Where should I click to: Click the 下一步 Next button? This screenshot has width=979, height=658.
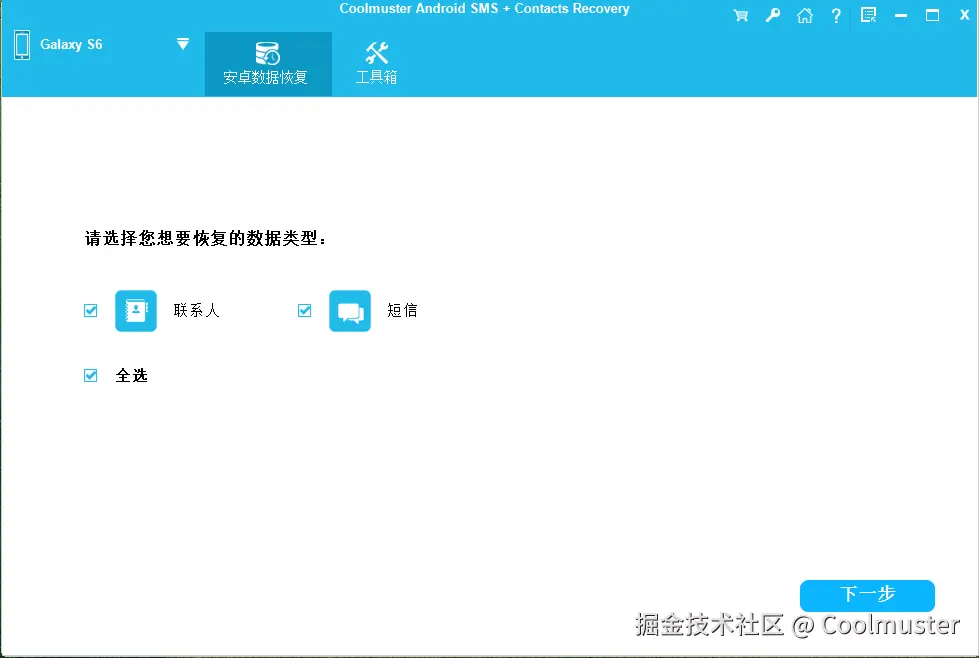tap(866, 595)
